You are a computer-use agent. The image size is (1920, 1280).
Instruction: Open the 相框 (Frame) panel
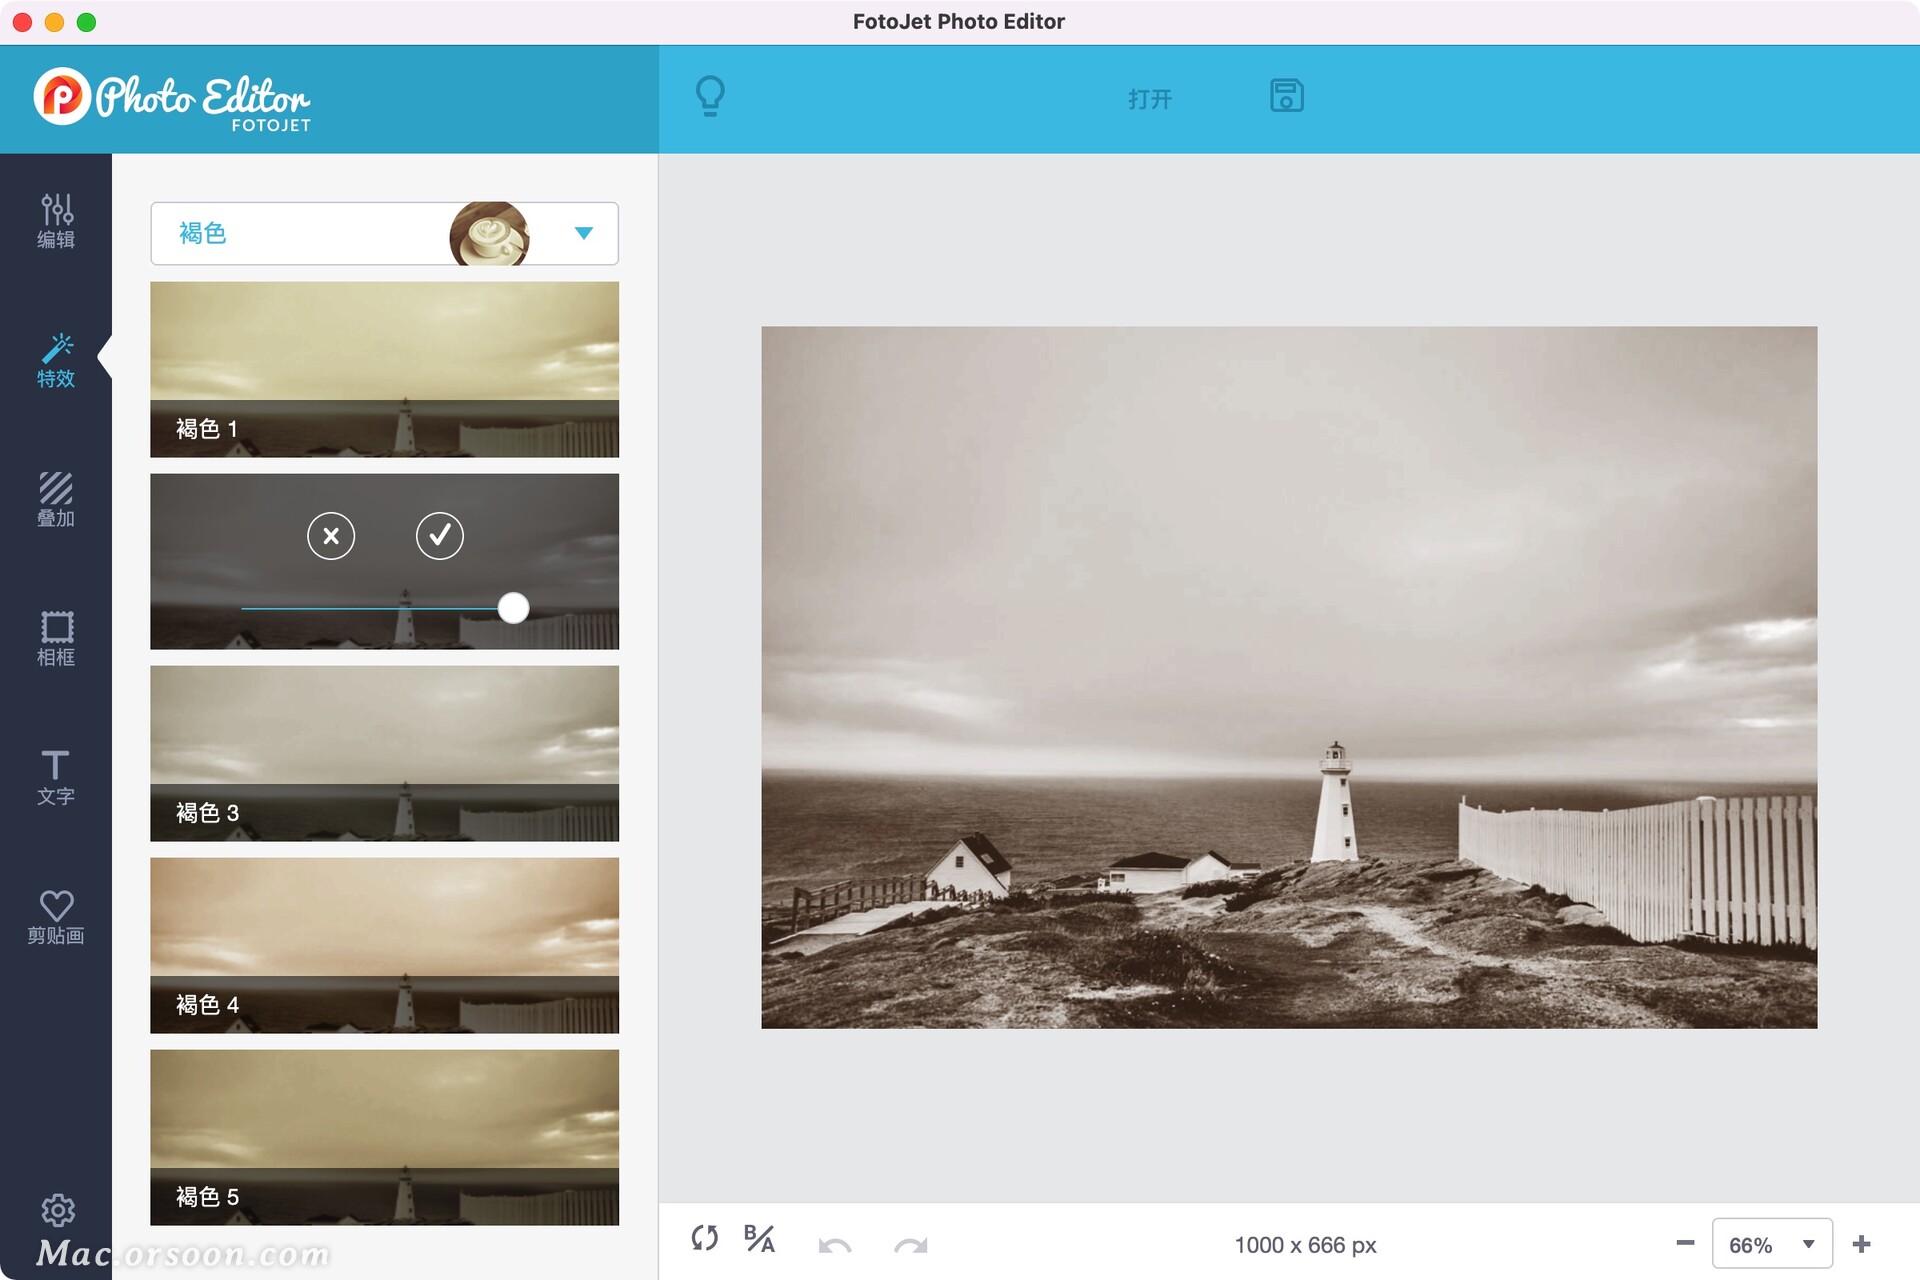pyautogui.click(x=56, y=638)
